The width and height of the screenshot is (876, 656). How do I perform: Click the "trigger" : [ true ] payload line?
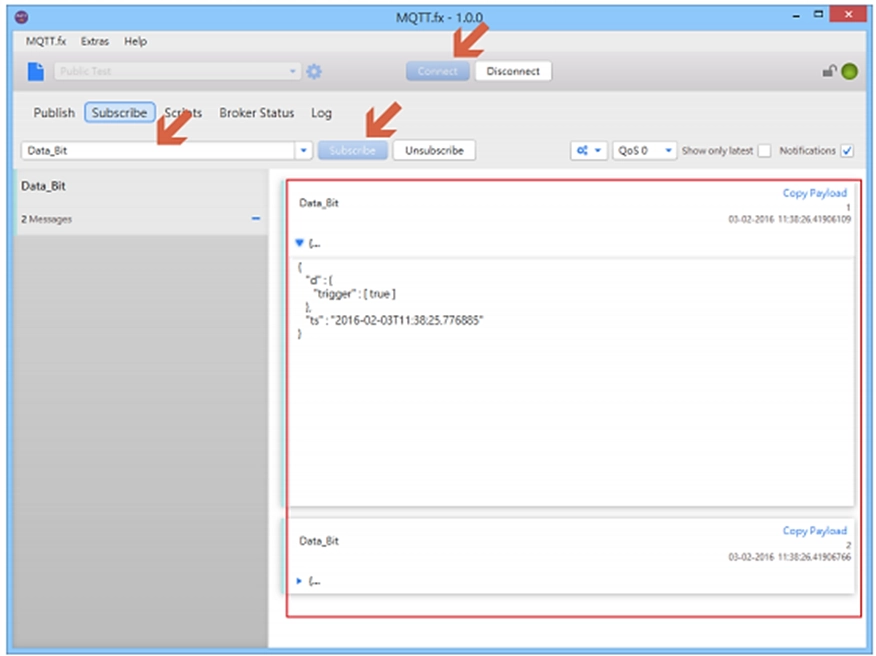click(355, 293)
